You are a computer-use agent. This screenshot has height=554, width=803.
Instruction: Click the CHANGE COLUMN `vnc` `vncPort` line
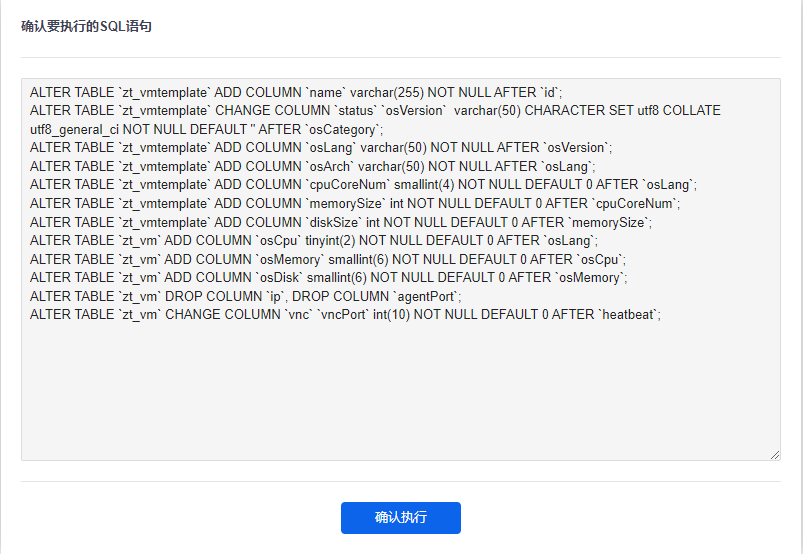coord(345,314)
